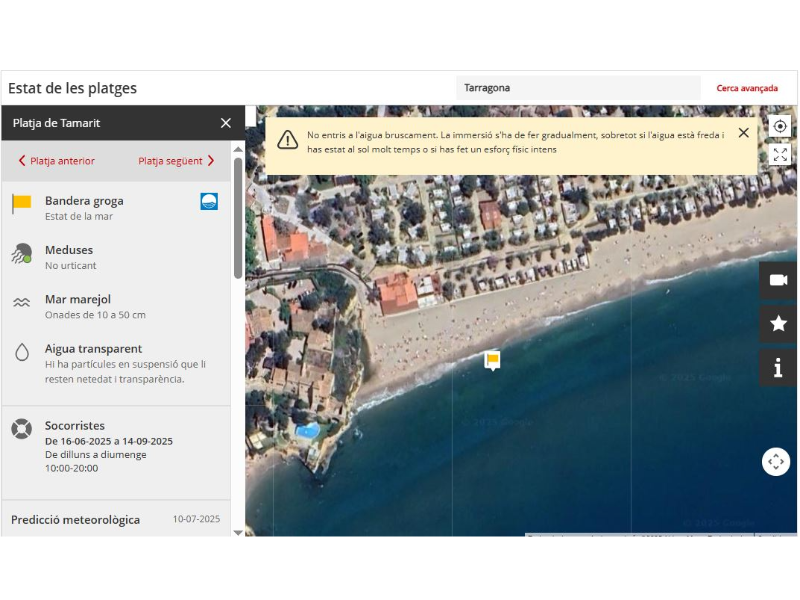Viewport: 800px width, 600px height.
Task: Click the yellow flag marker on map
Action: pos(492,359)
